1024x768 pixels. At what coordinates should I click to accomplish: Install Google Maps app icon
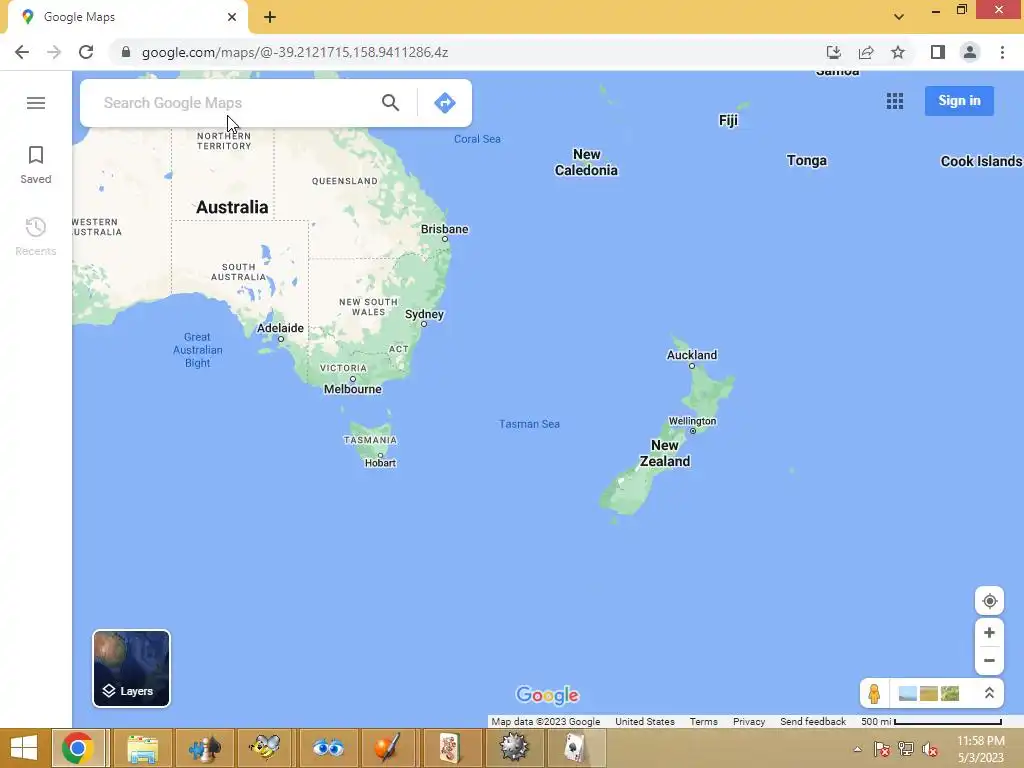834,52
